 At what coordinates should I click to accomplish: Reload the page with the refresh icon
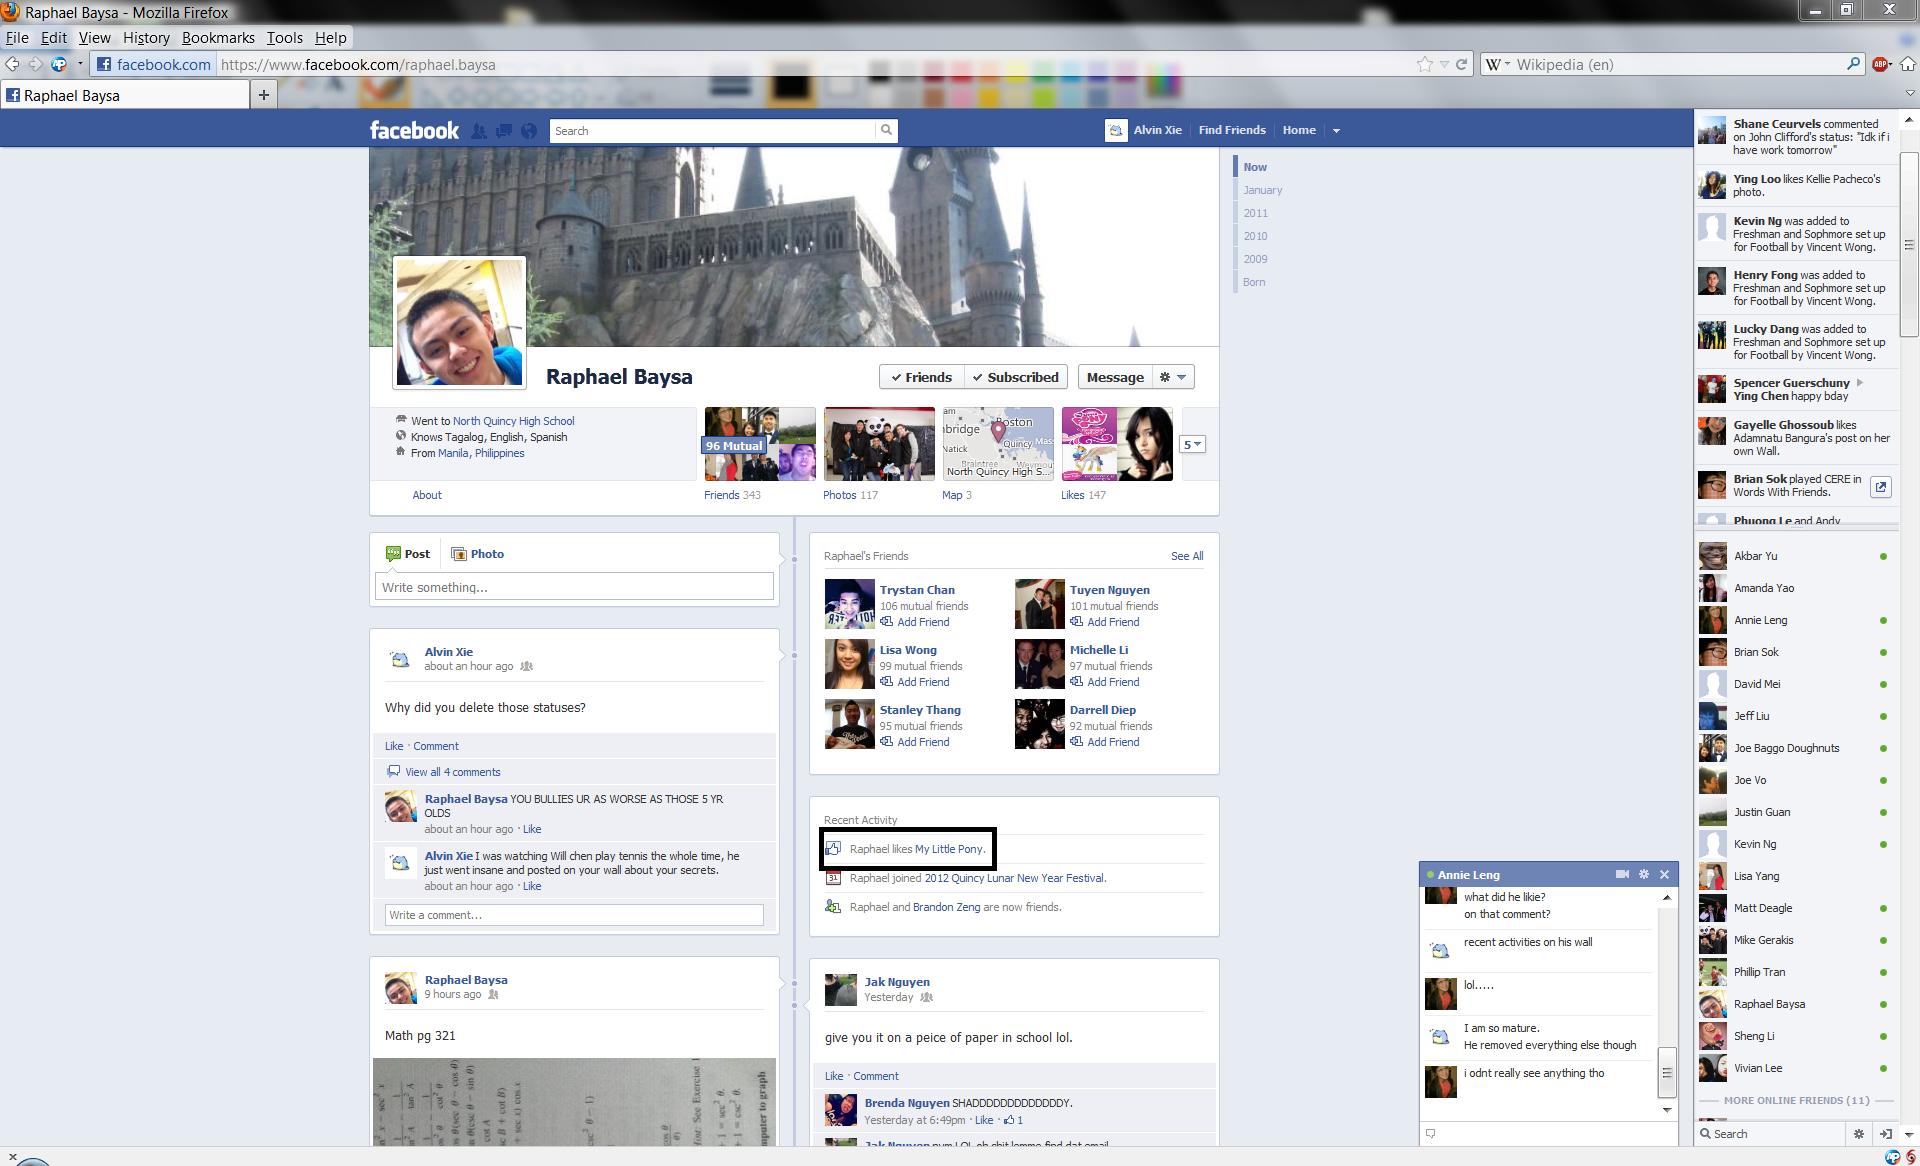(x=1461, y=64)
